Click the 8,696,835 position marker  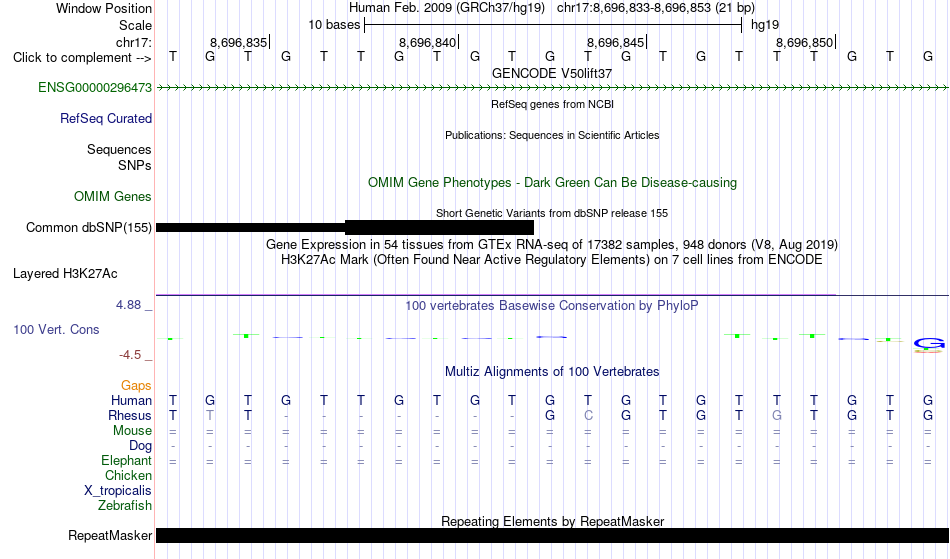pyautogui.click(x=239, y=42)
